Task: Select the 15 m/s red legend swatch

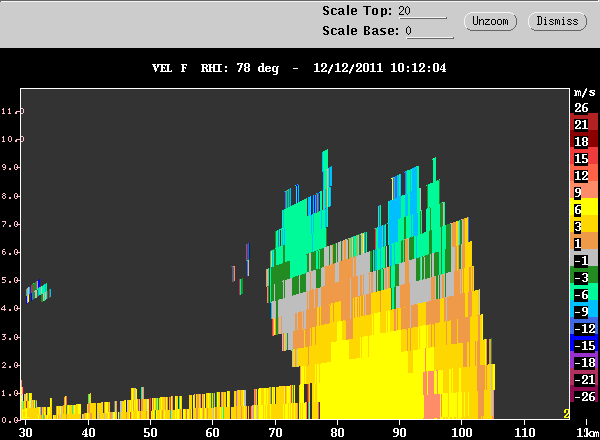Action: pyautogui.click(x=584, y=158)
